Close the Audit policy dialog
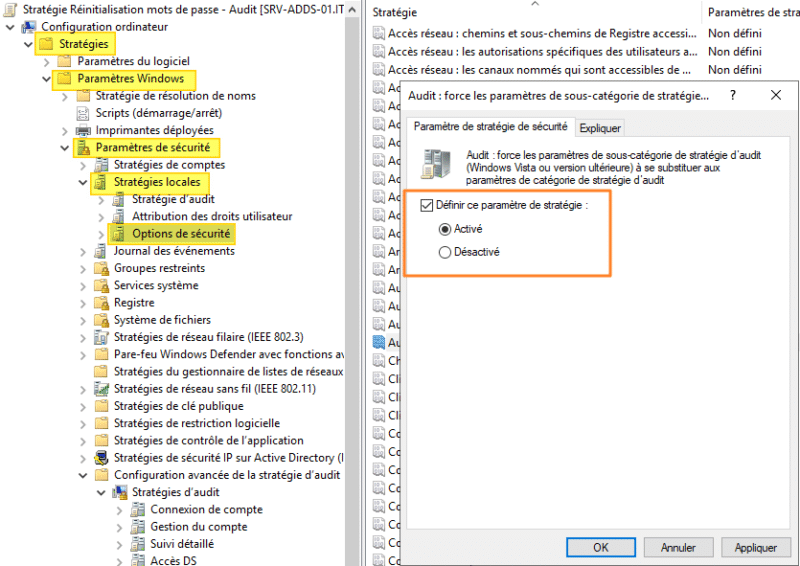Image resolution: width=800 pixels, height=566 pixels. point(776,95)
